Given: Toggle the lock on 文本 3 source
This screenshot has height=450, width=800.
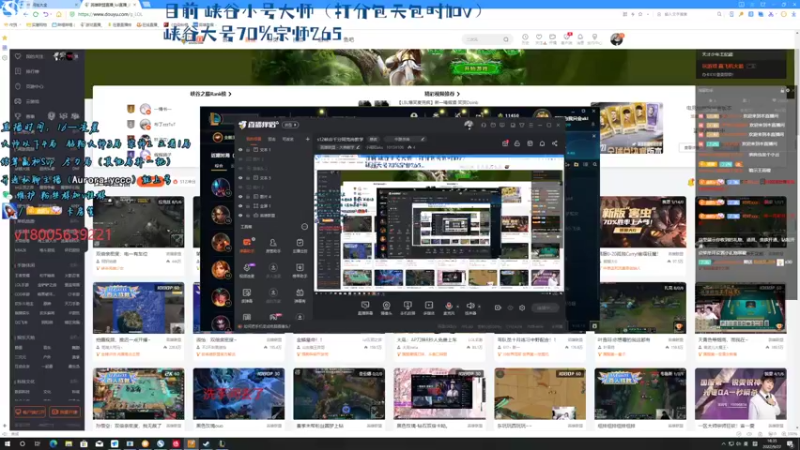Looking at the screenshot, I should click(x=248, y=178).
